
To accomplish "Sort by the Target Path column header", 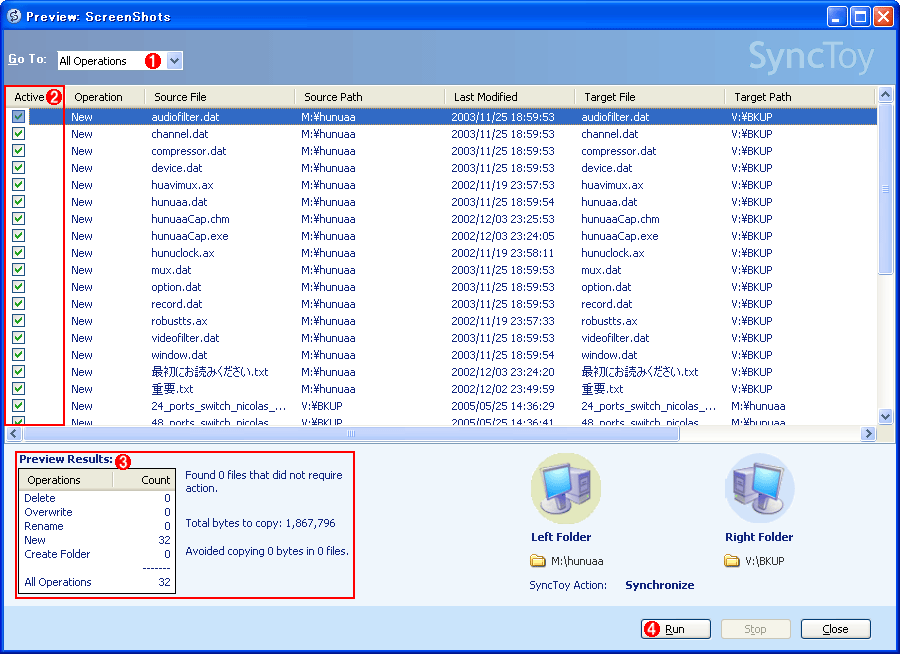I will pos(800,96).
